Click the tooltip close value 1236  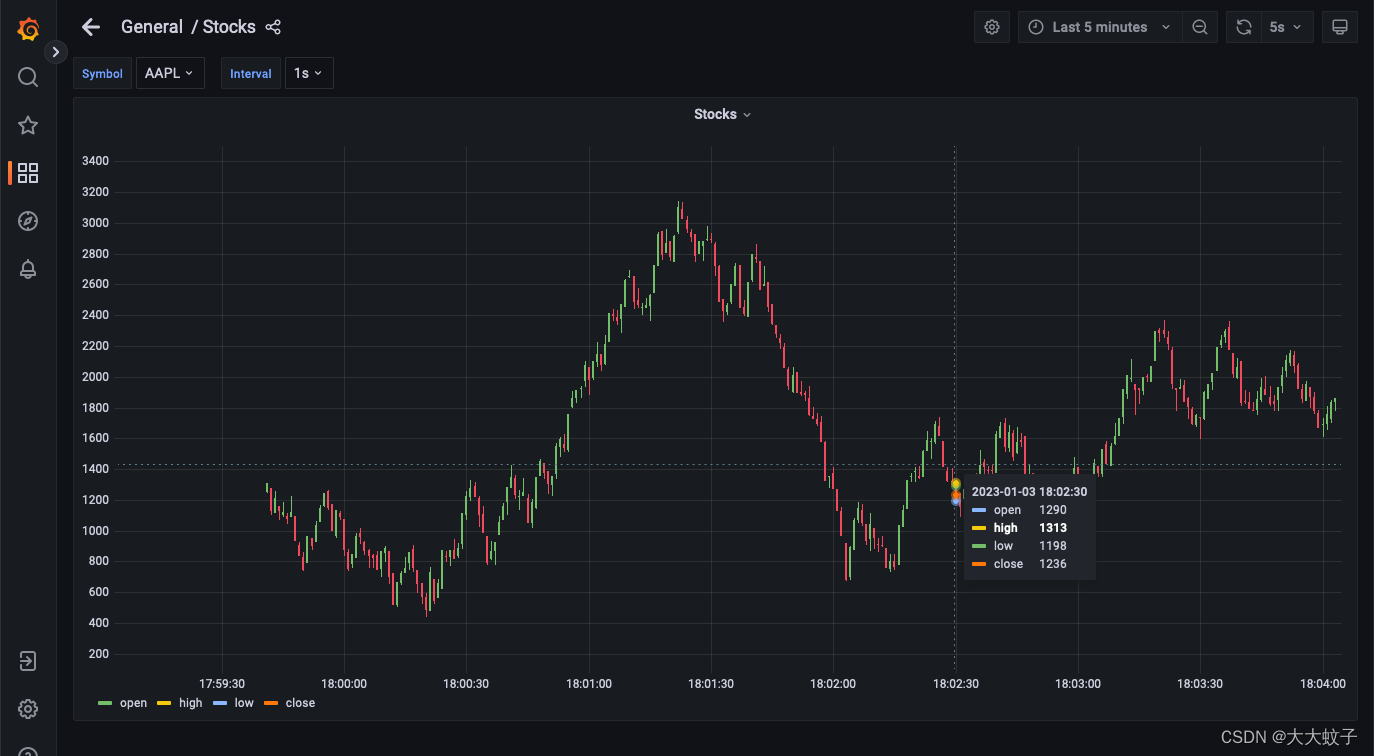(1053, 564)
